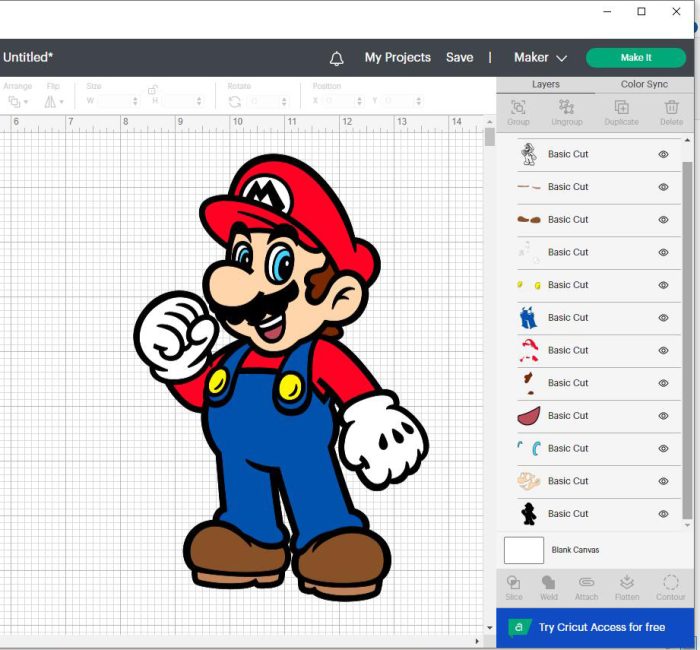
Task: Hide the light blue eyes layer
Action: click(663, 448)
